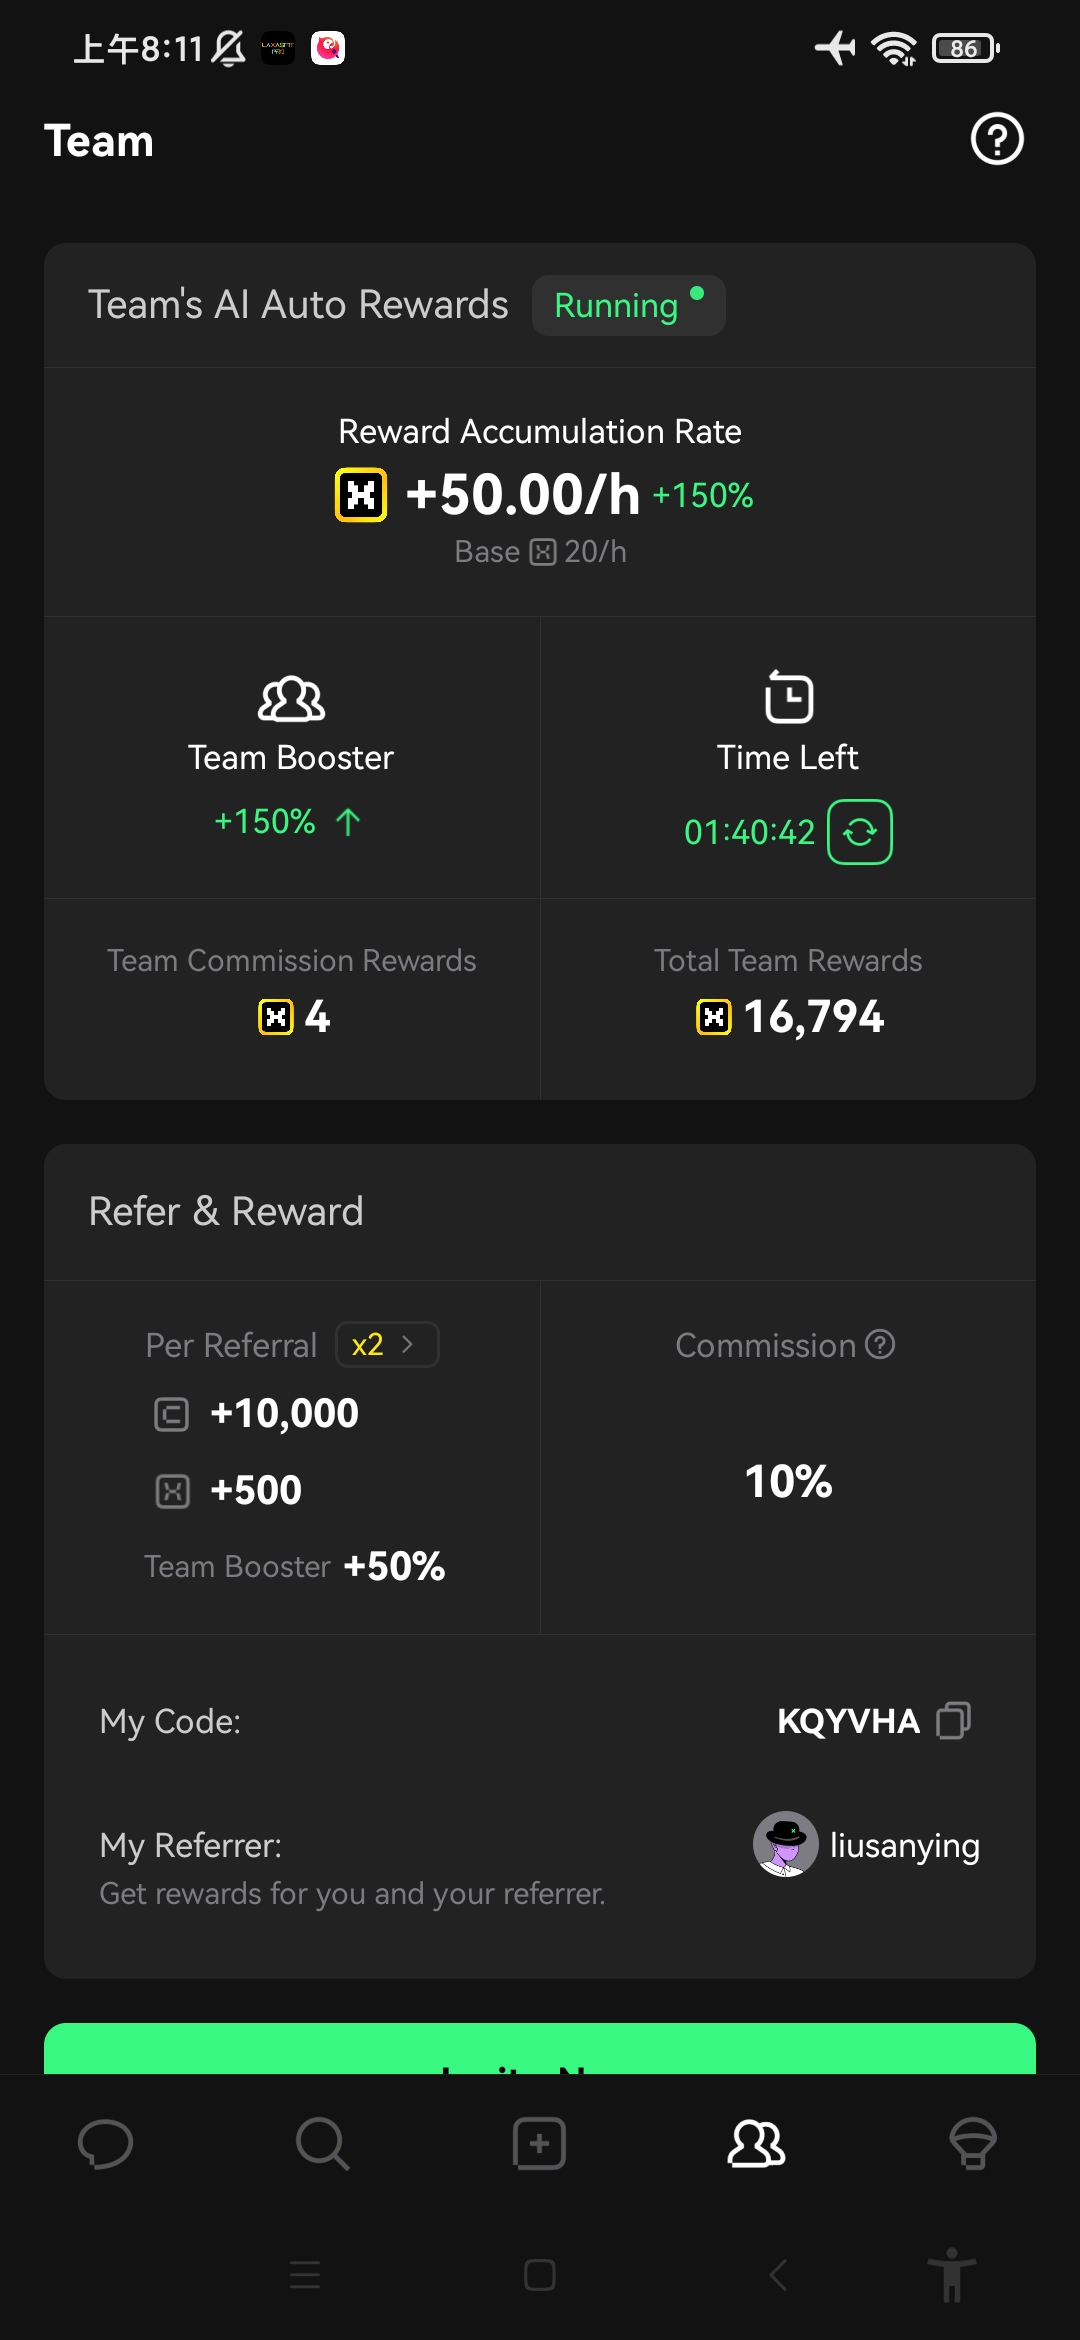Image resolution: width=1080 pixels, height=2340 pixels.
Task: Open referrer liusanying's avatar
Action: (785, 1845)
